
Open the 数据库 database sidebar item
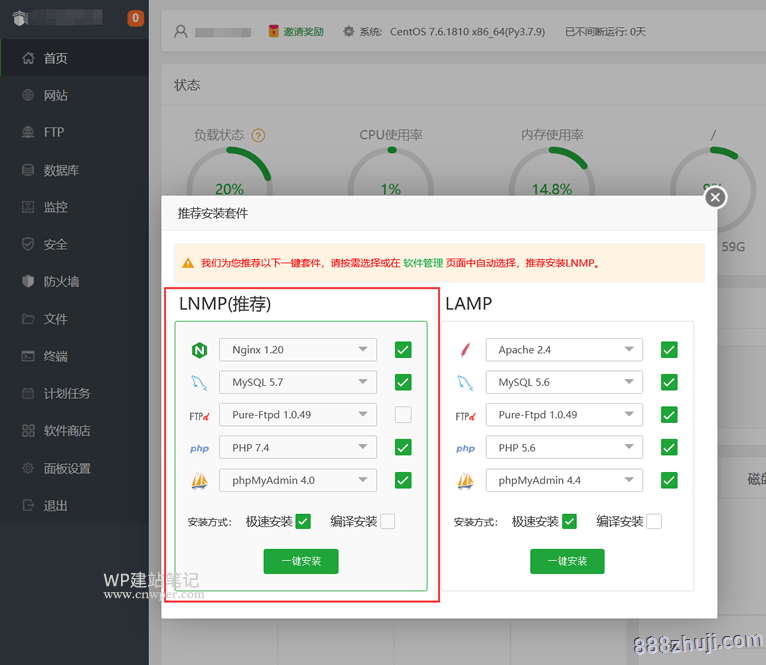click(75, 170)
